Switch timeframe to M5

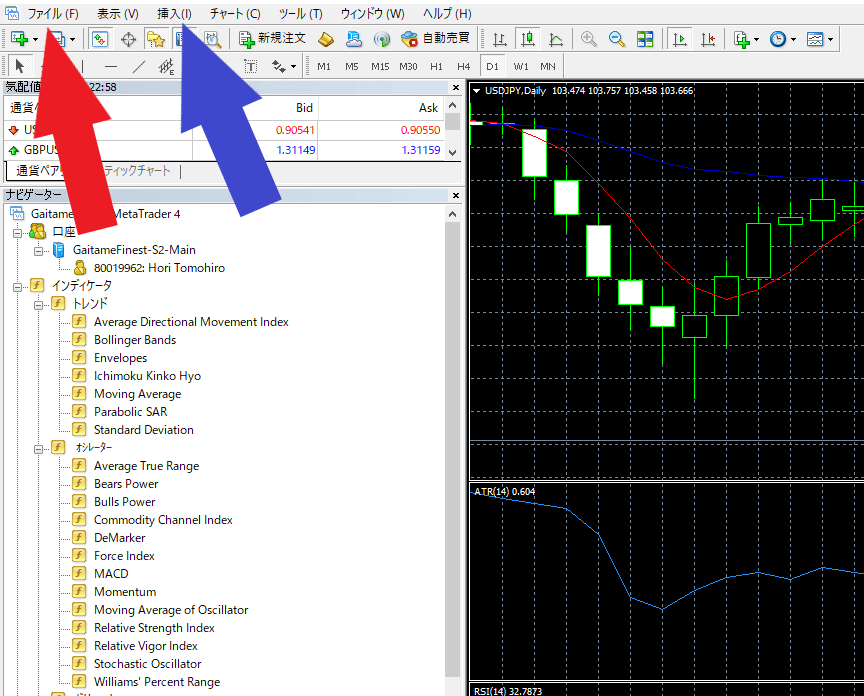[x=352, y=67]
